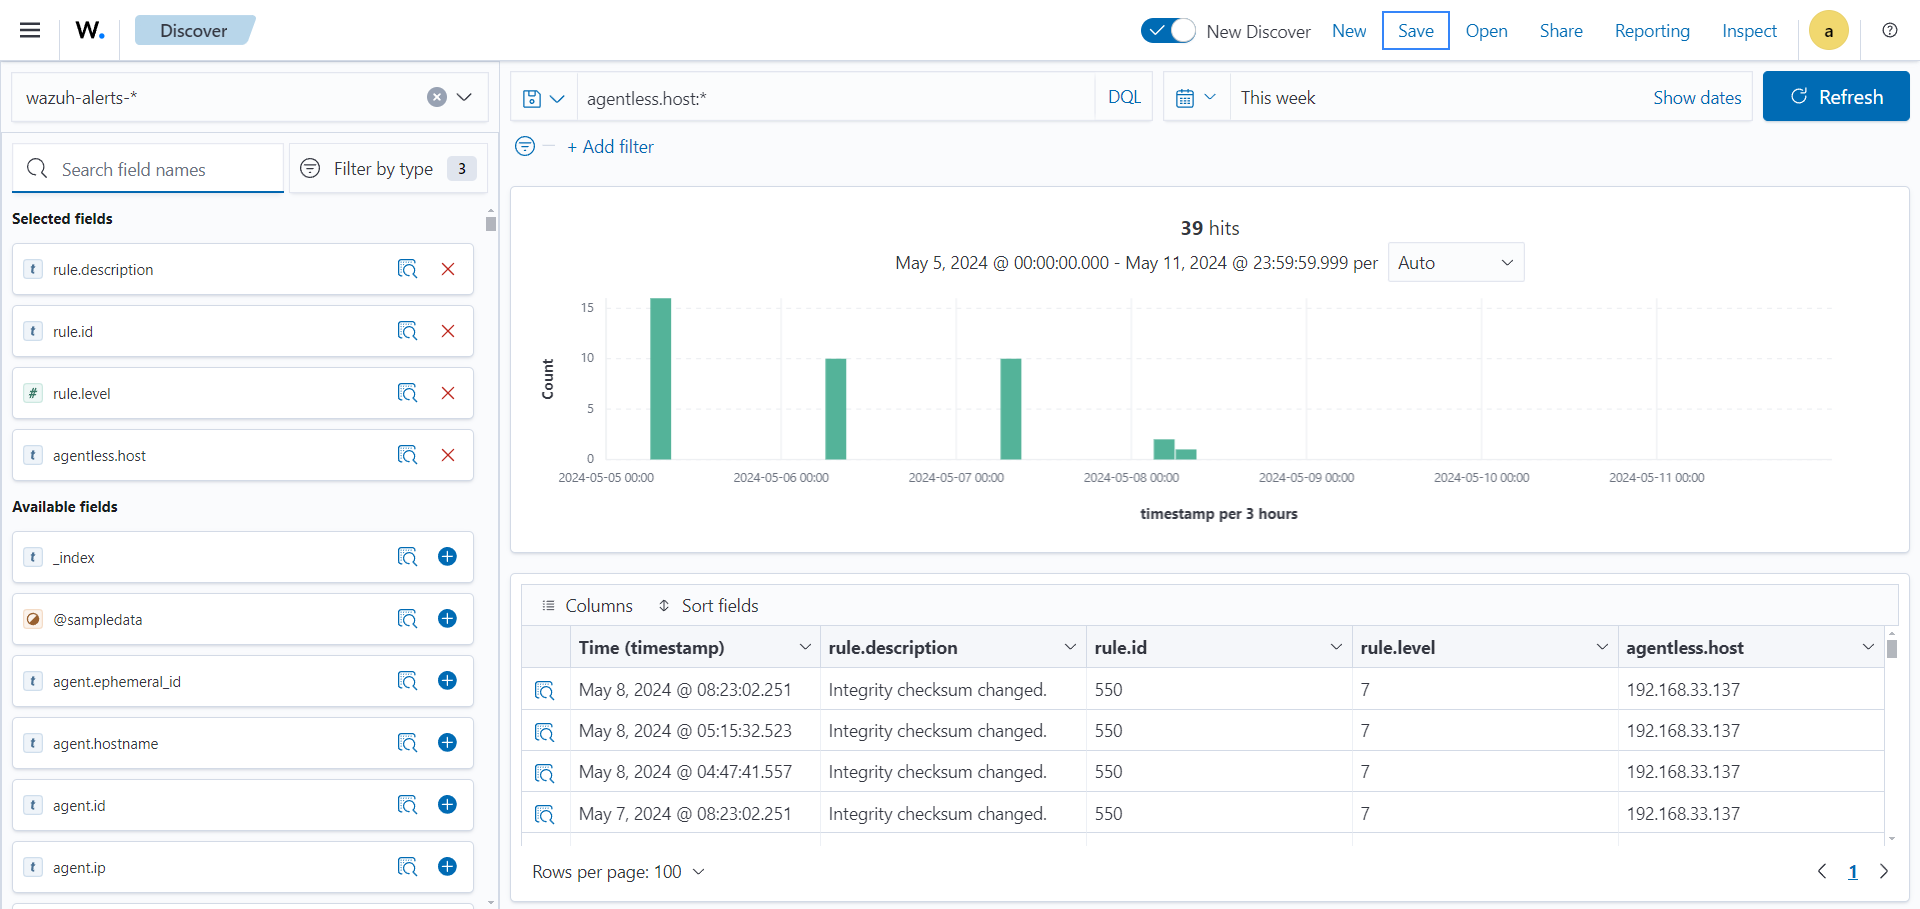1920x909 pixels.
Task: Click the Show dates link
Action: [x=1696, y=97]
